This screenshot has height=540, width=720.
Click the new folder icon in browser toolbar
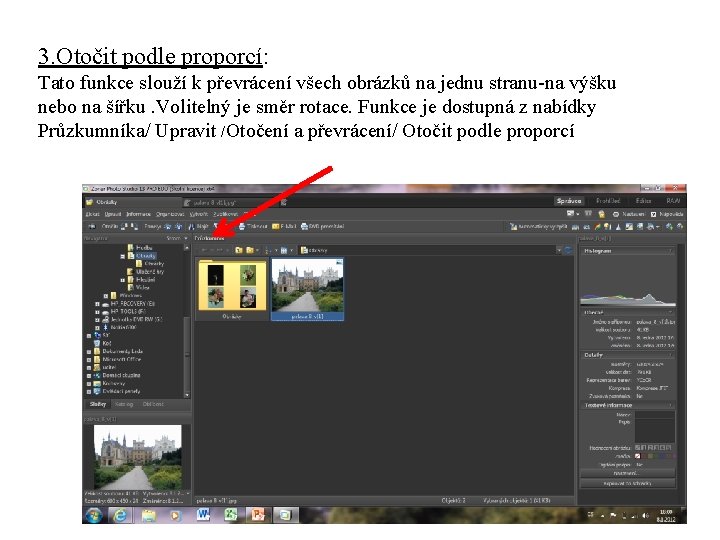click(x=250, y=250)
